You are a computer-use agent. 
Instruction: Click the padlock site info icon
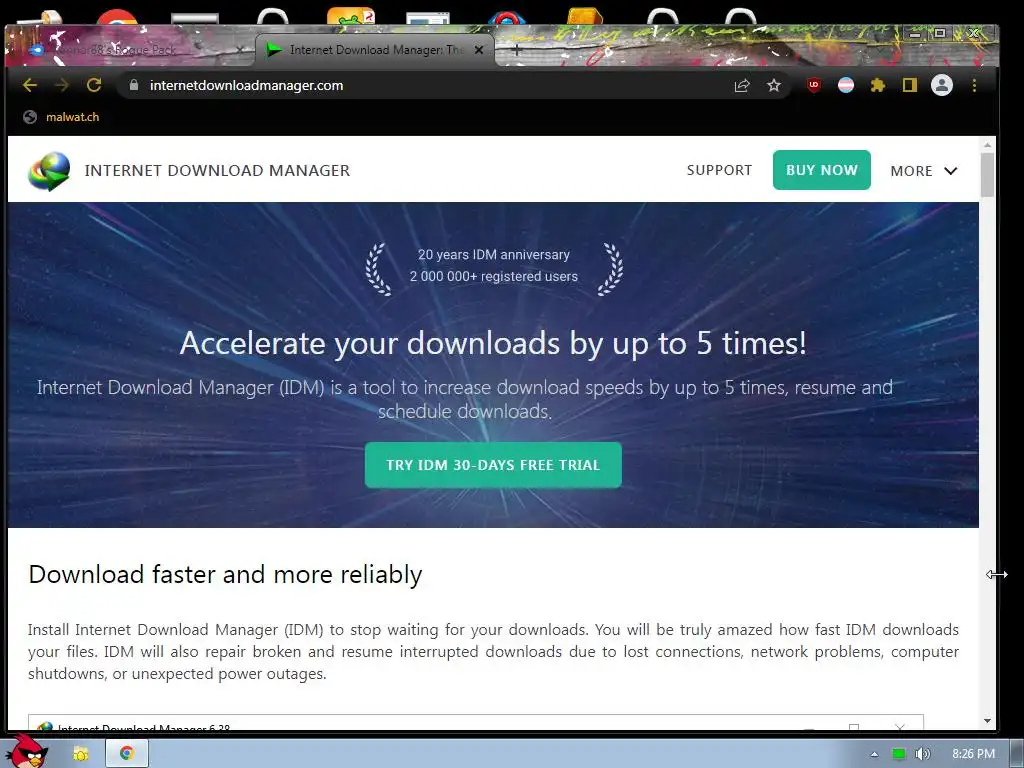134,86
